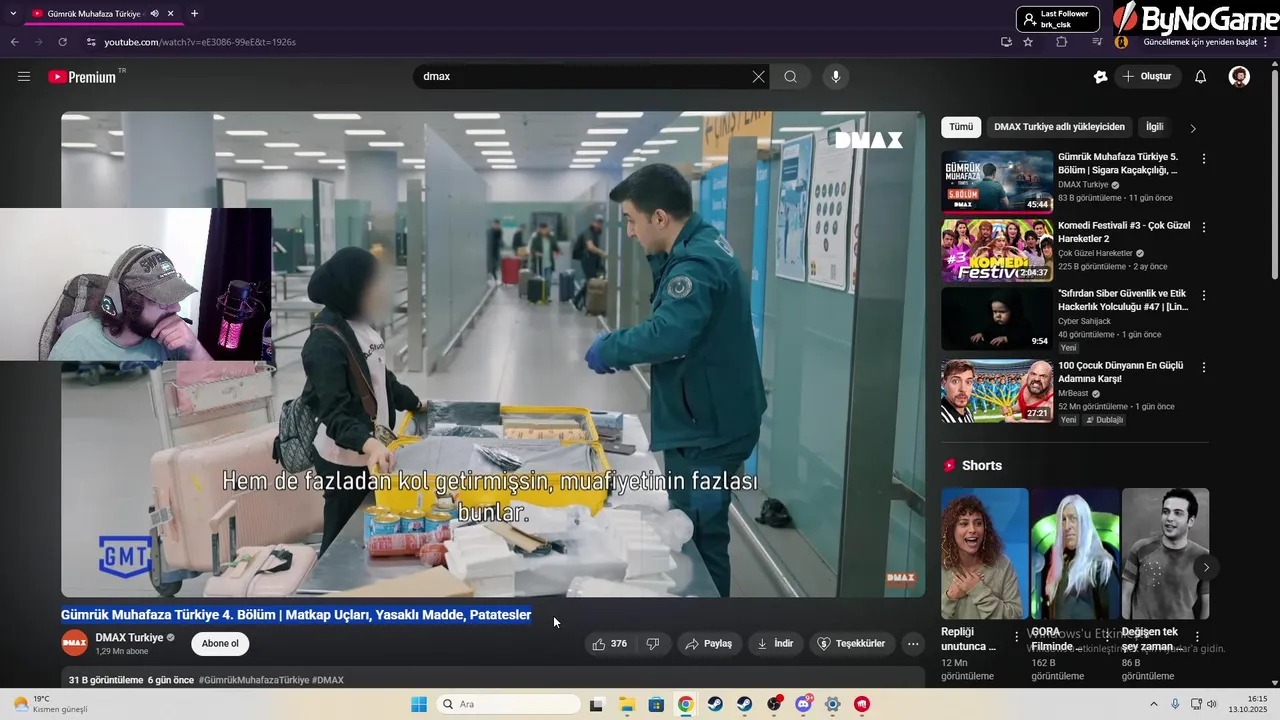This screenshot has width=1280, height=720.
Task: Dislike the video with thumbs down
Action: click(653, 644)
